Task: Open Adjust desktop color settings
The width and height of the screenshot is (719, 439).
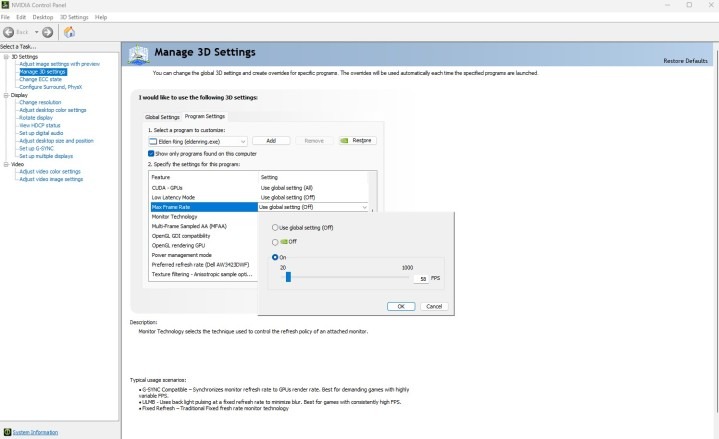Action: tap(53, 110)
